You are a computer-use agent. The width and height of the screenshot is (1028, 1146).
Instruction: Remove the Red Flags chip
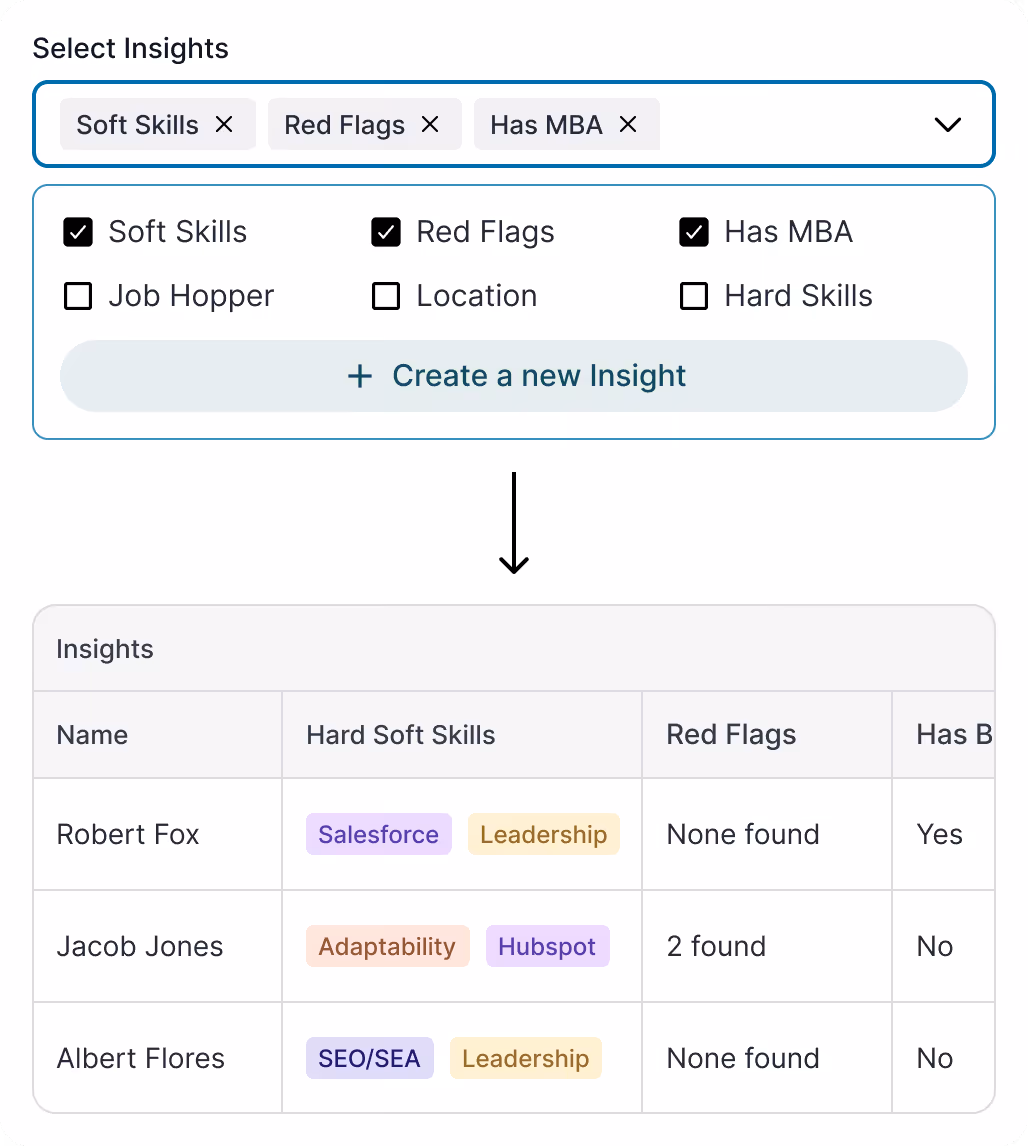(430, 124)
